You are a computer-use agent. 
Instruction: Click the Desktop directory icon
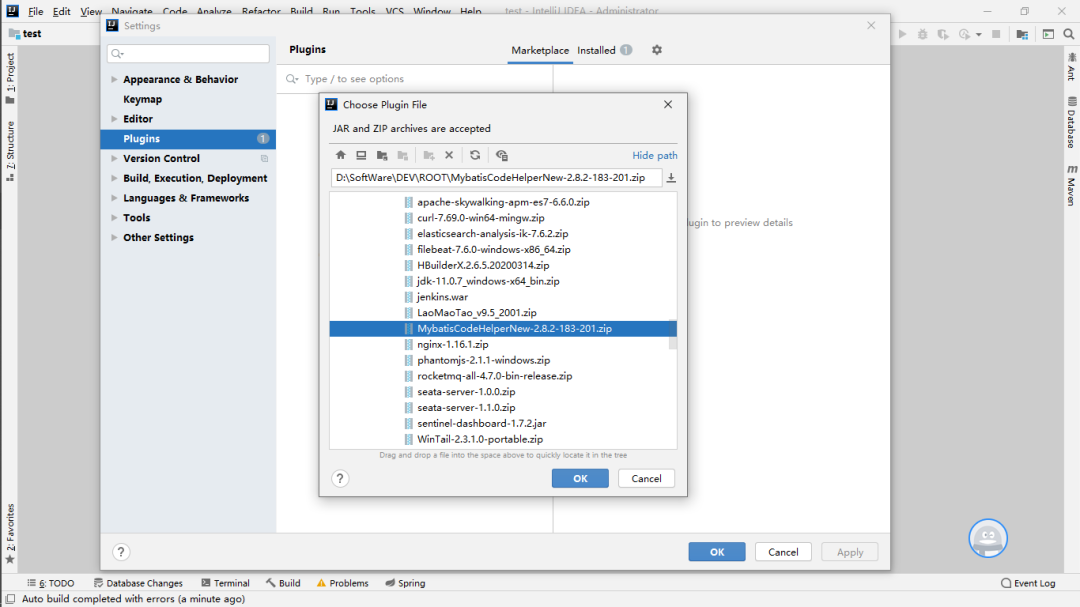pos(361,155)
